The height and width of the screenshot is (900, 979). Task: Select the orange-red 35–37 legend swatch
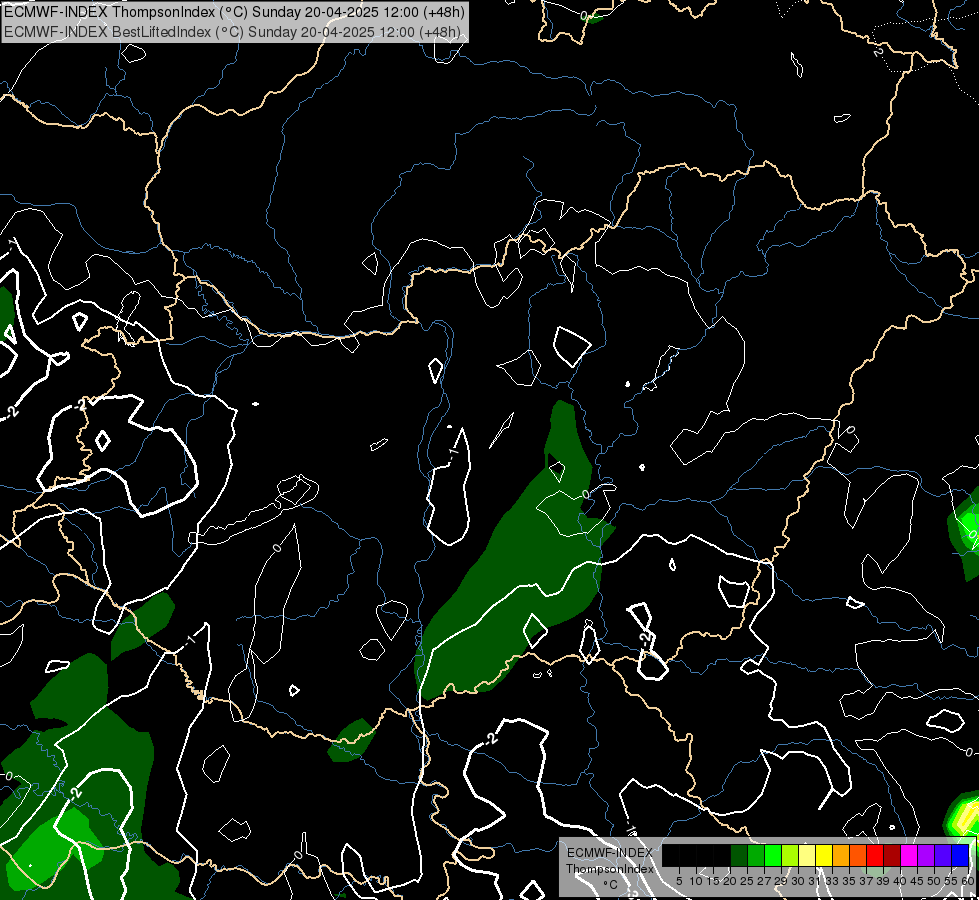pos(858,855)
